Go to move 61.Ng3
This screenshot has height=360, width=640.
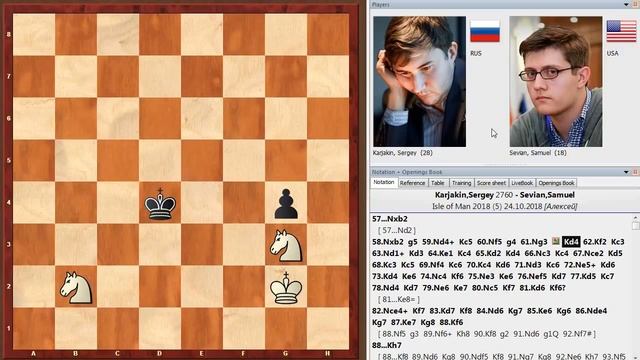pos(534,242)
